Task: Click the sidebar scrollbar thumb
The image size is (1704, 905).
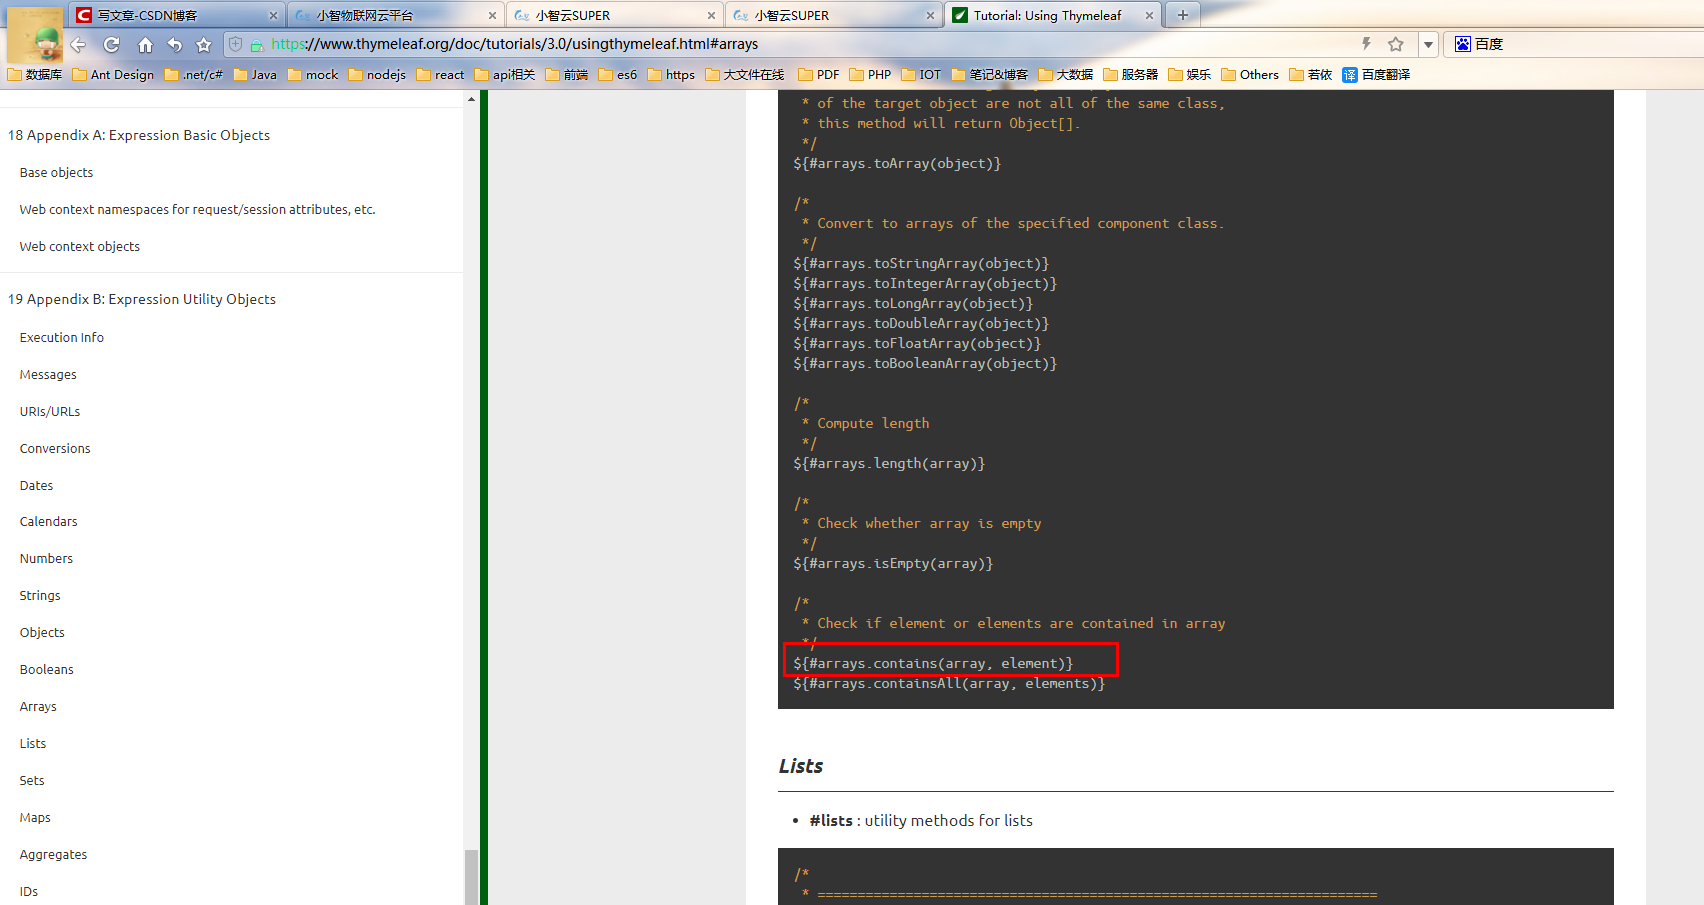Action: (471, 877)
